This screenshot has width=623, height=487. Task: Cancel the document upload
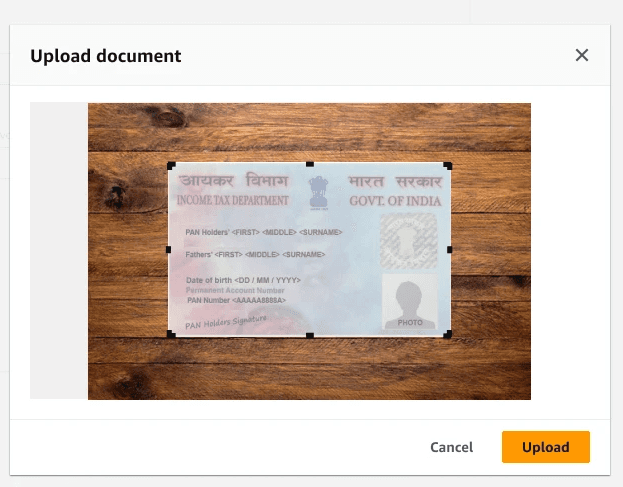point(451,447)
